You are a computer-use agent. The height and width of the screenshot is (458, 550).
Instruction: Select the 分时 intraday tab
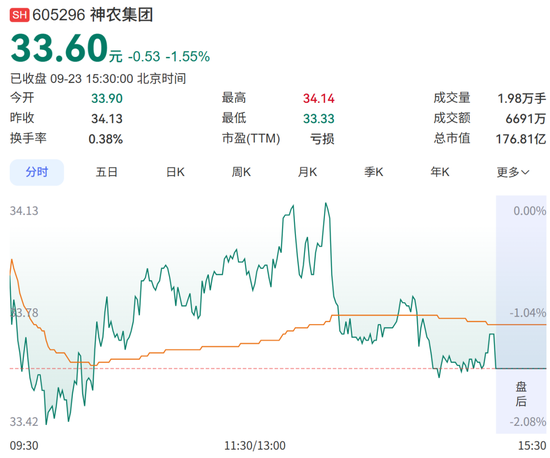(x=37, y=172)
